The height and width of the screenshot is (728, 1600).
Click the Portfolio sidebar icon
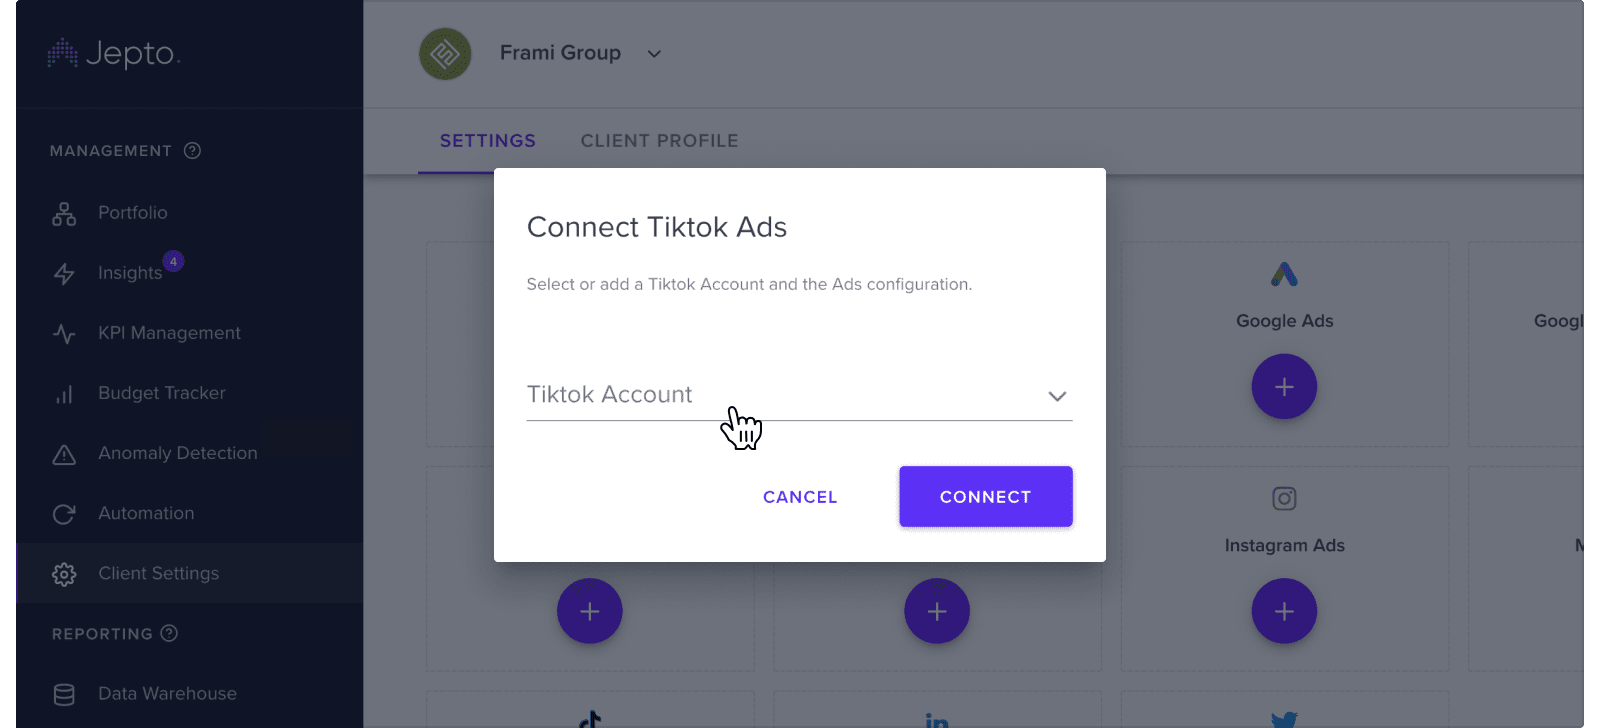click(x=64, y=214)
